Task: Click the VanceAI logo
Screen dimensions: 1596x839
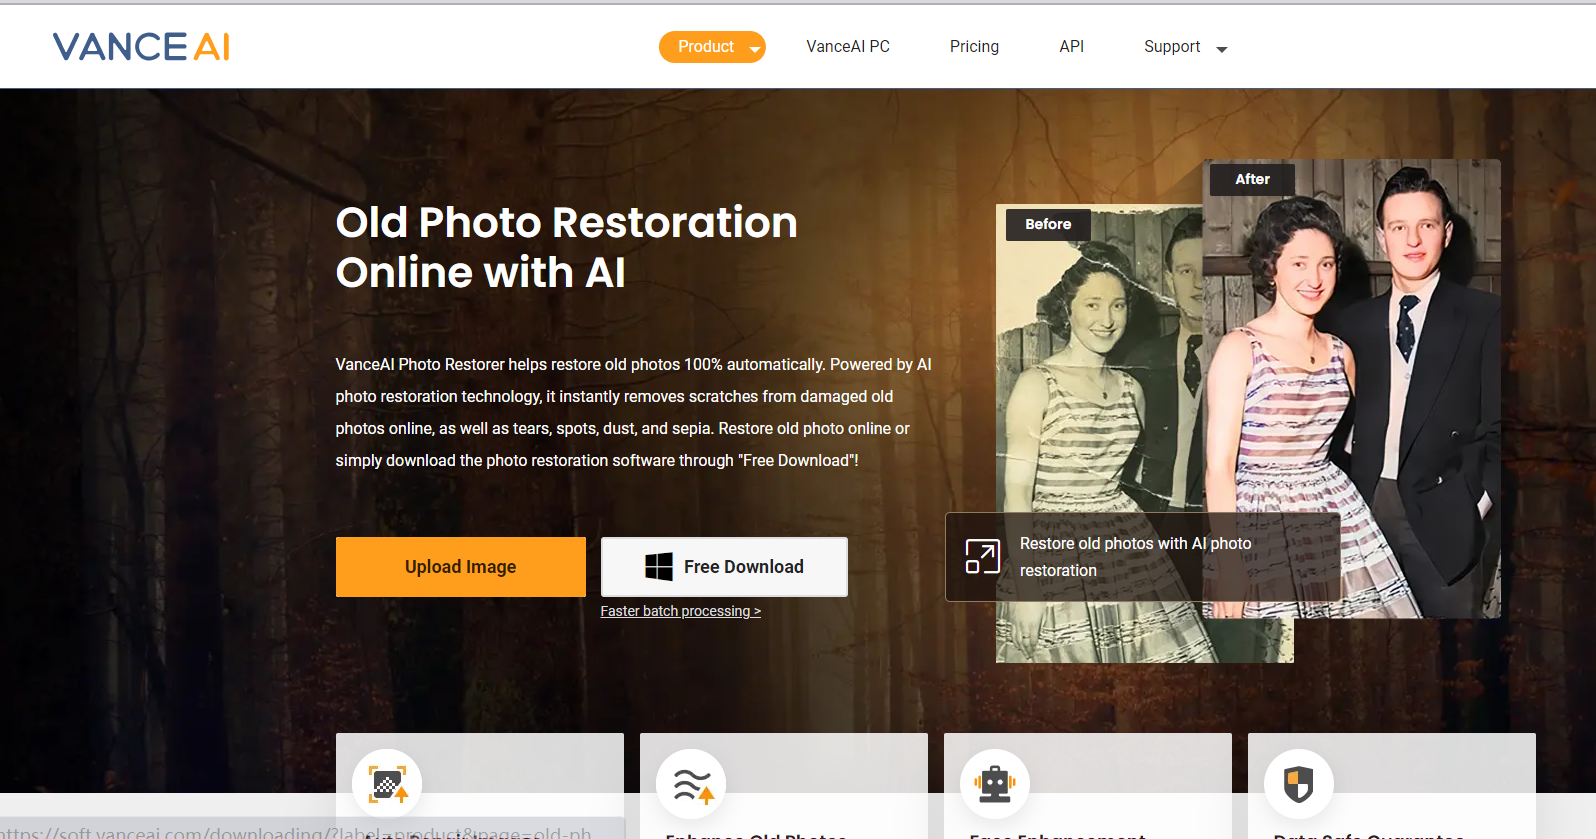Action: (x=141, y=47)
